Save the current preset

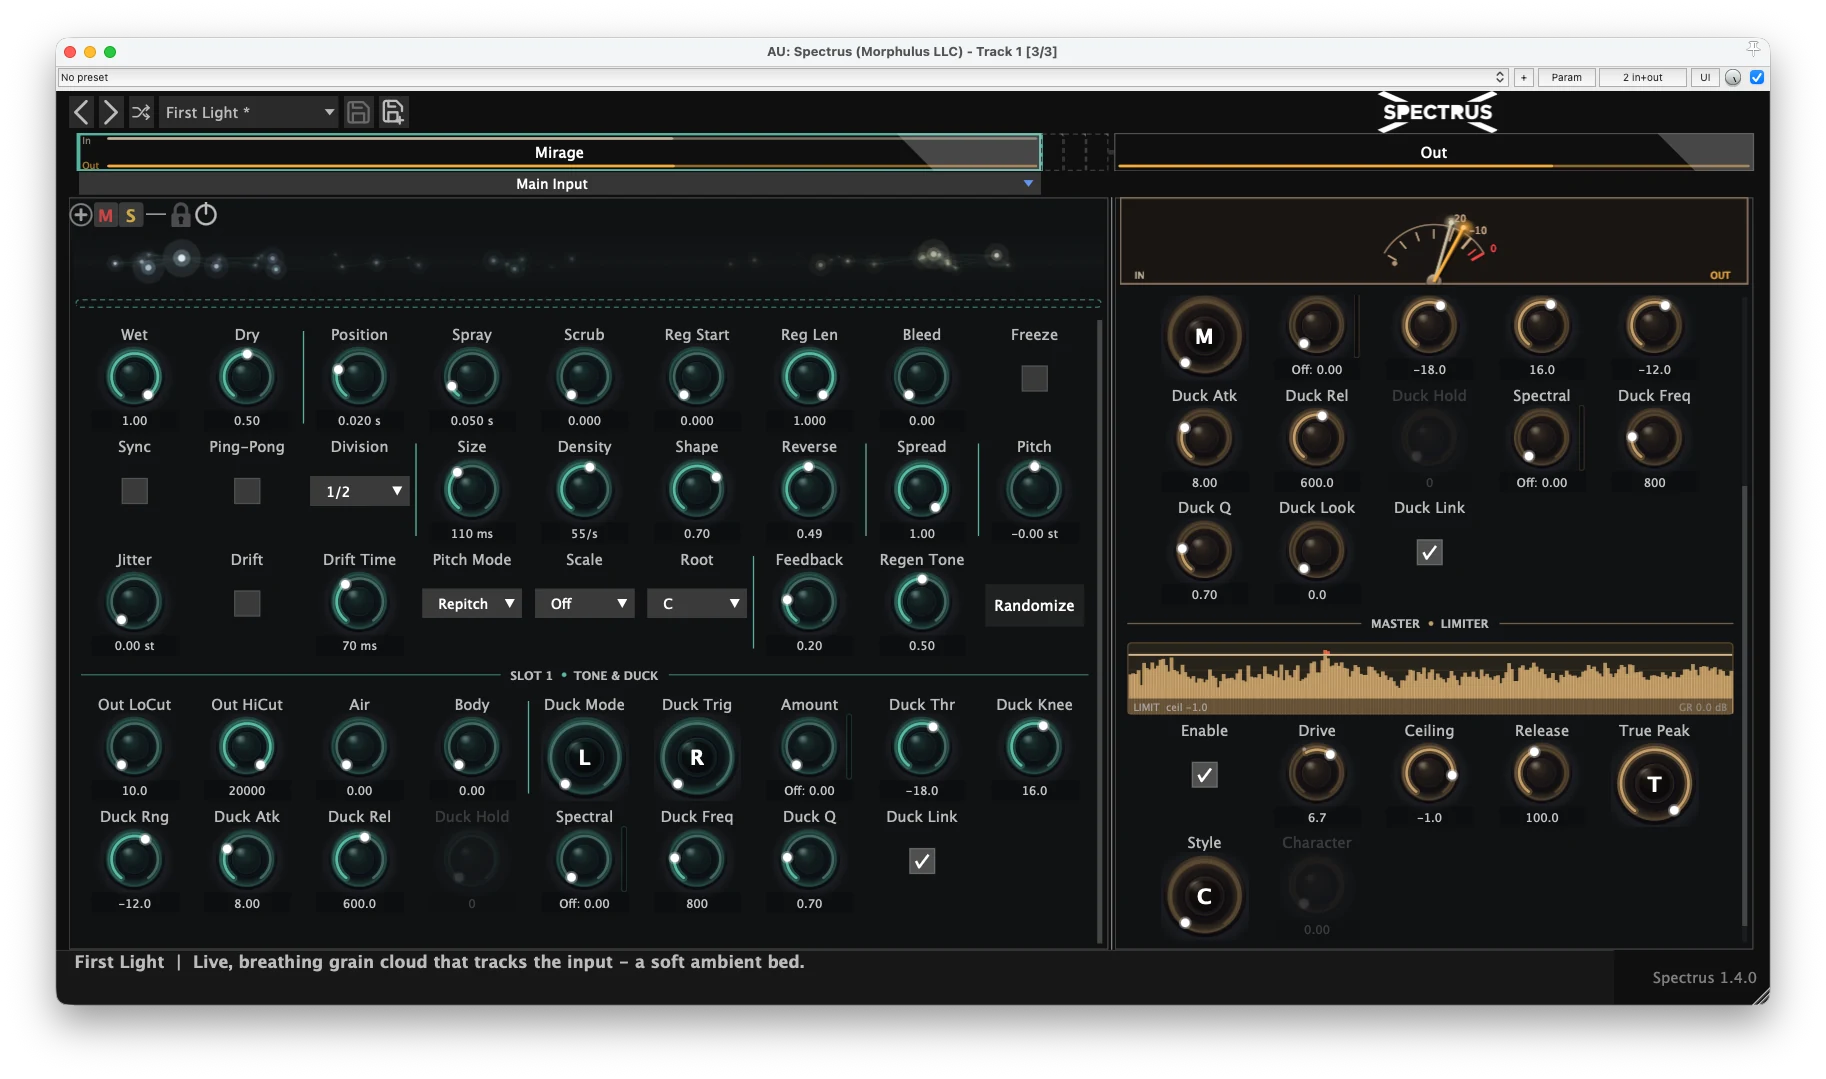358,112
